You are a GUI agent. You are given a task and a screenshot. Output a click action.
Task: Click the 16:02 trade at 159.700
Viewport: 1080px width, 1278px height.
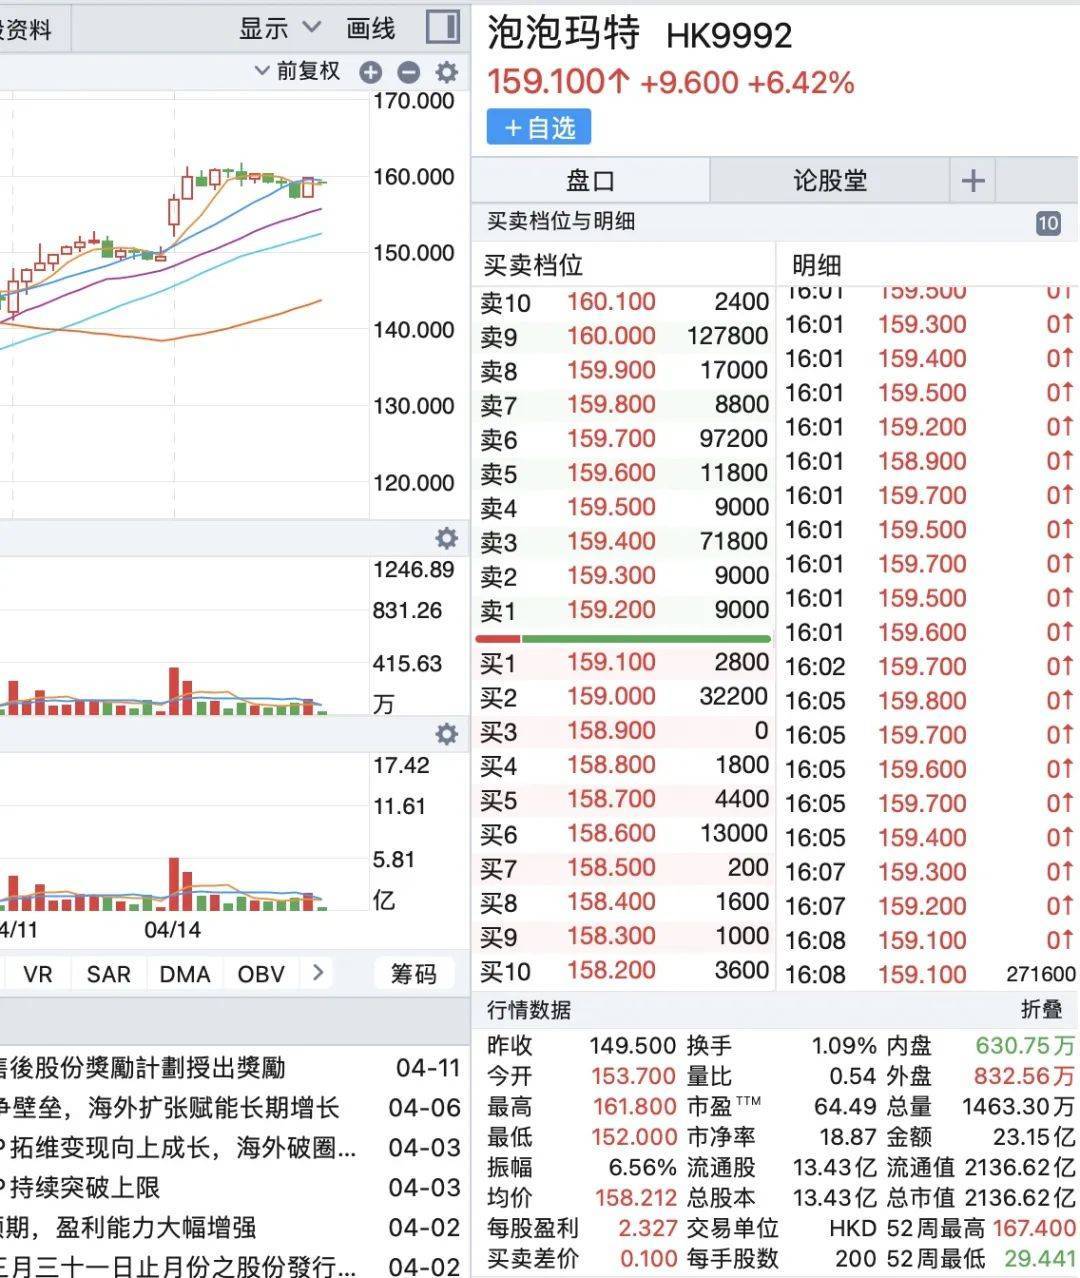click(922, 666)
